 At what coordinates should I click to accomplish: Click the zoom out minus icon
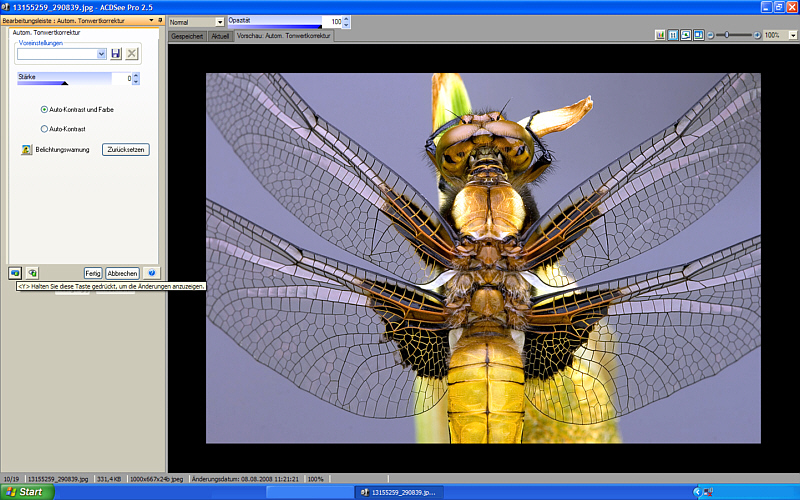(710, 35)
